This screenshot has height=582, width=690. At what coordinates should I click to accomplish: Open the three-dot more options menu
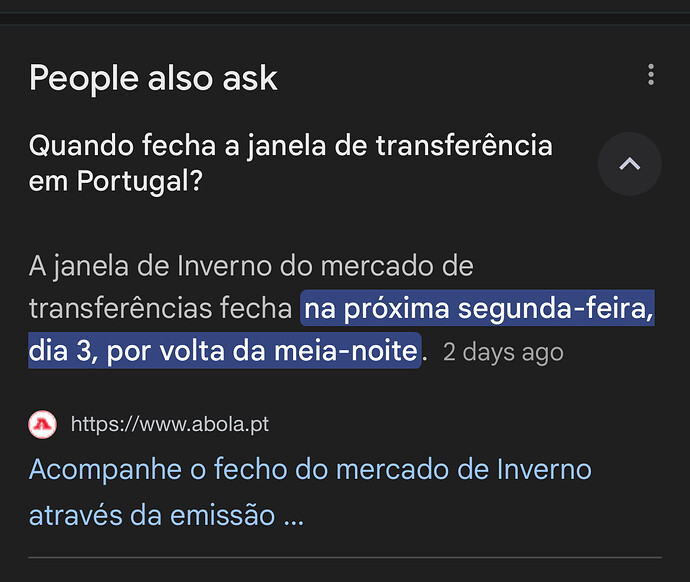651,75
